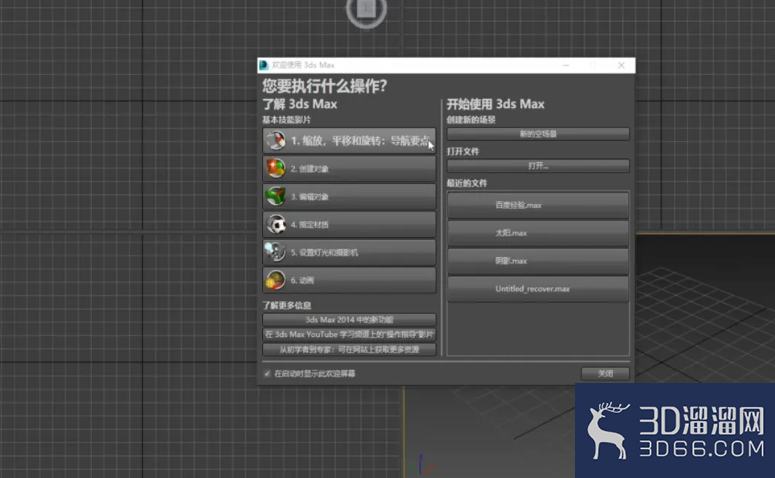Open the beginner to expert resources link
This screenshot has height=478, width=775.
[349, 349]
